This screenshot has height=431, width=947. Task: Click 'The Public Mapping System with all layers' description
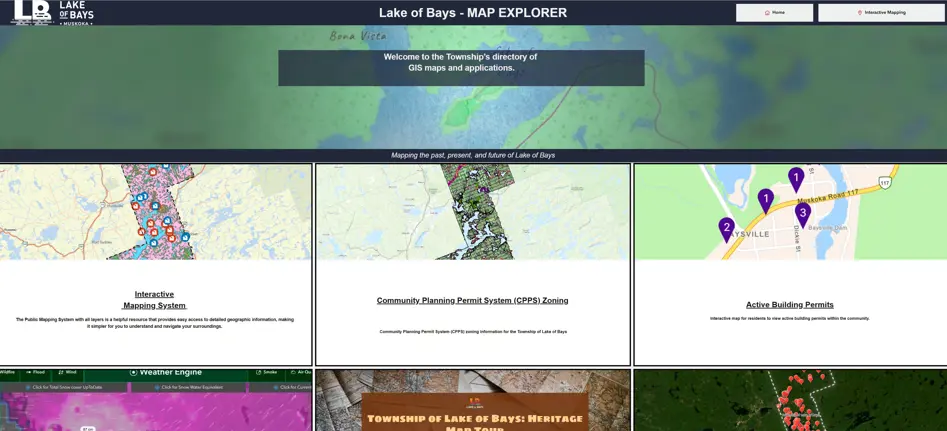[155, 322]
